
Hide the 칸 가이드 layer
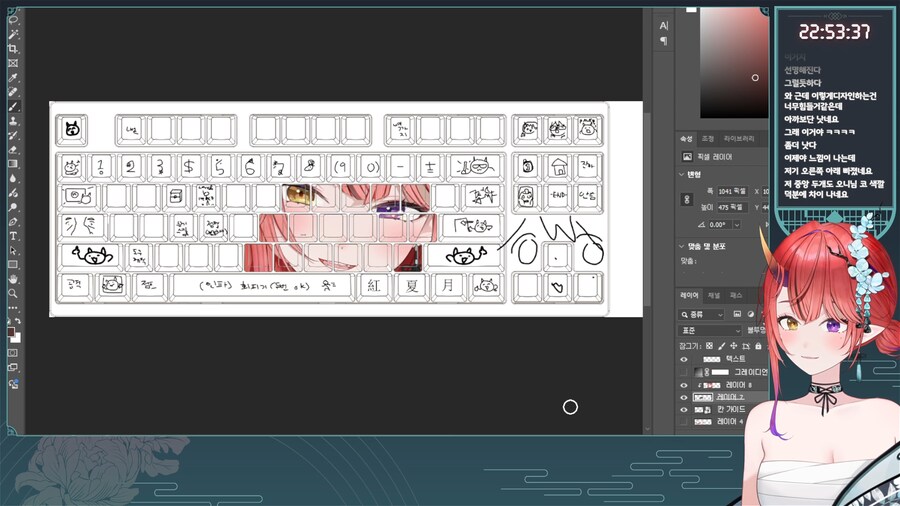684,409
